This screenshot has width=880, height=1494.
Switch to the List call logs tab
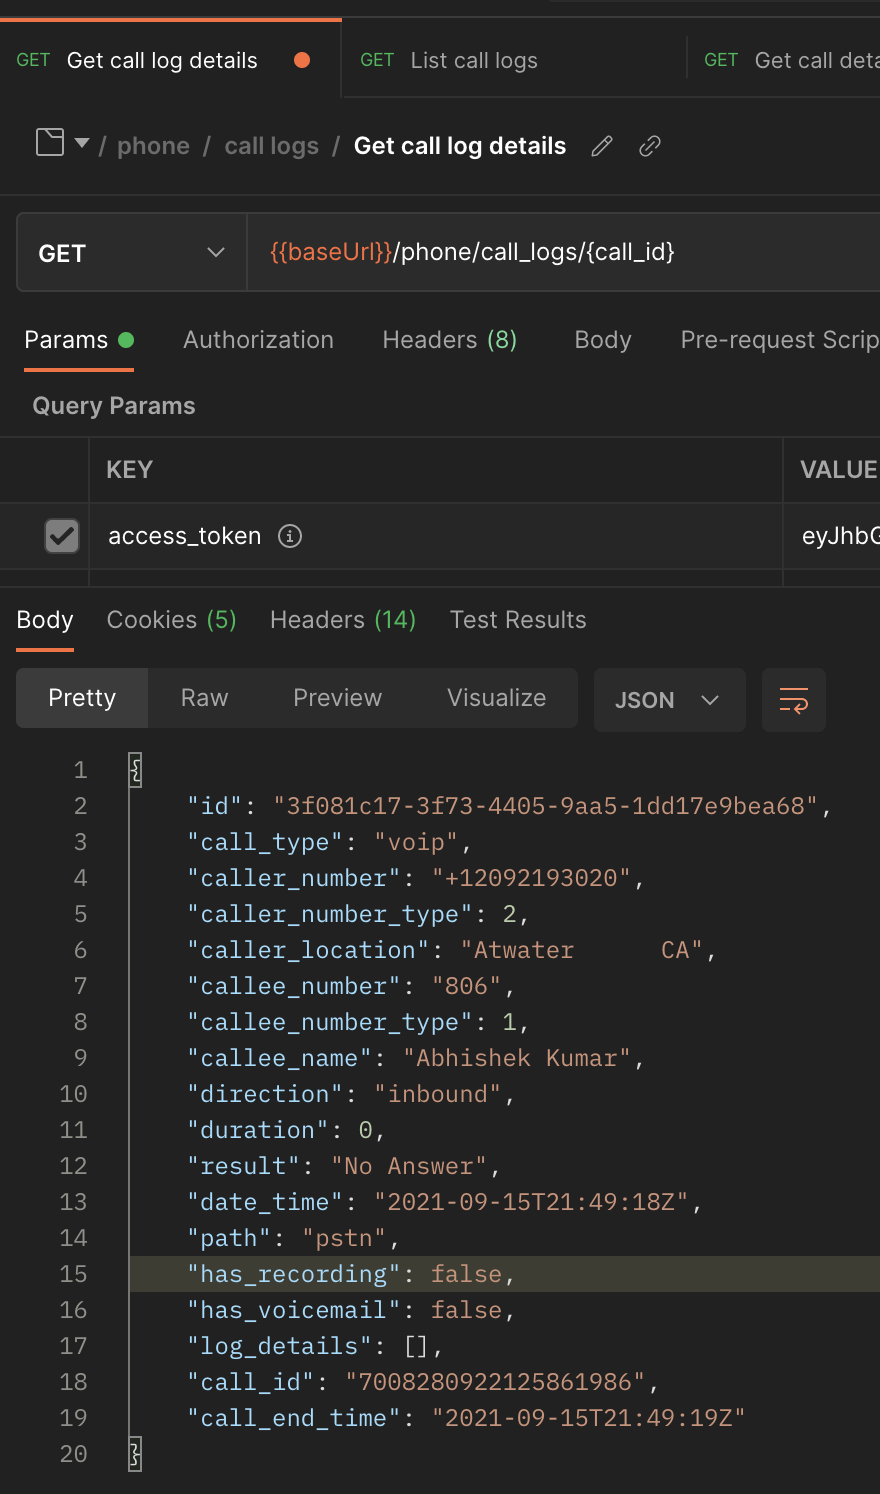point(474,61)
